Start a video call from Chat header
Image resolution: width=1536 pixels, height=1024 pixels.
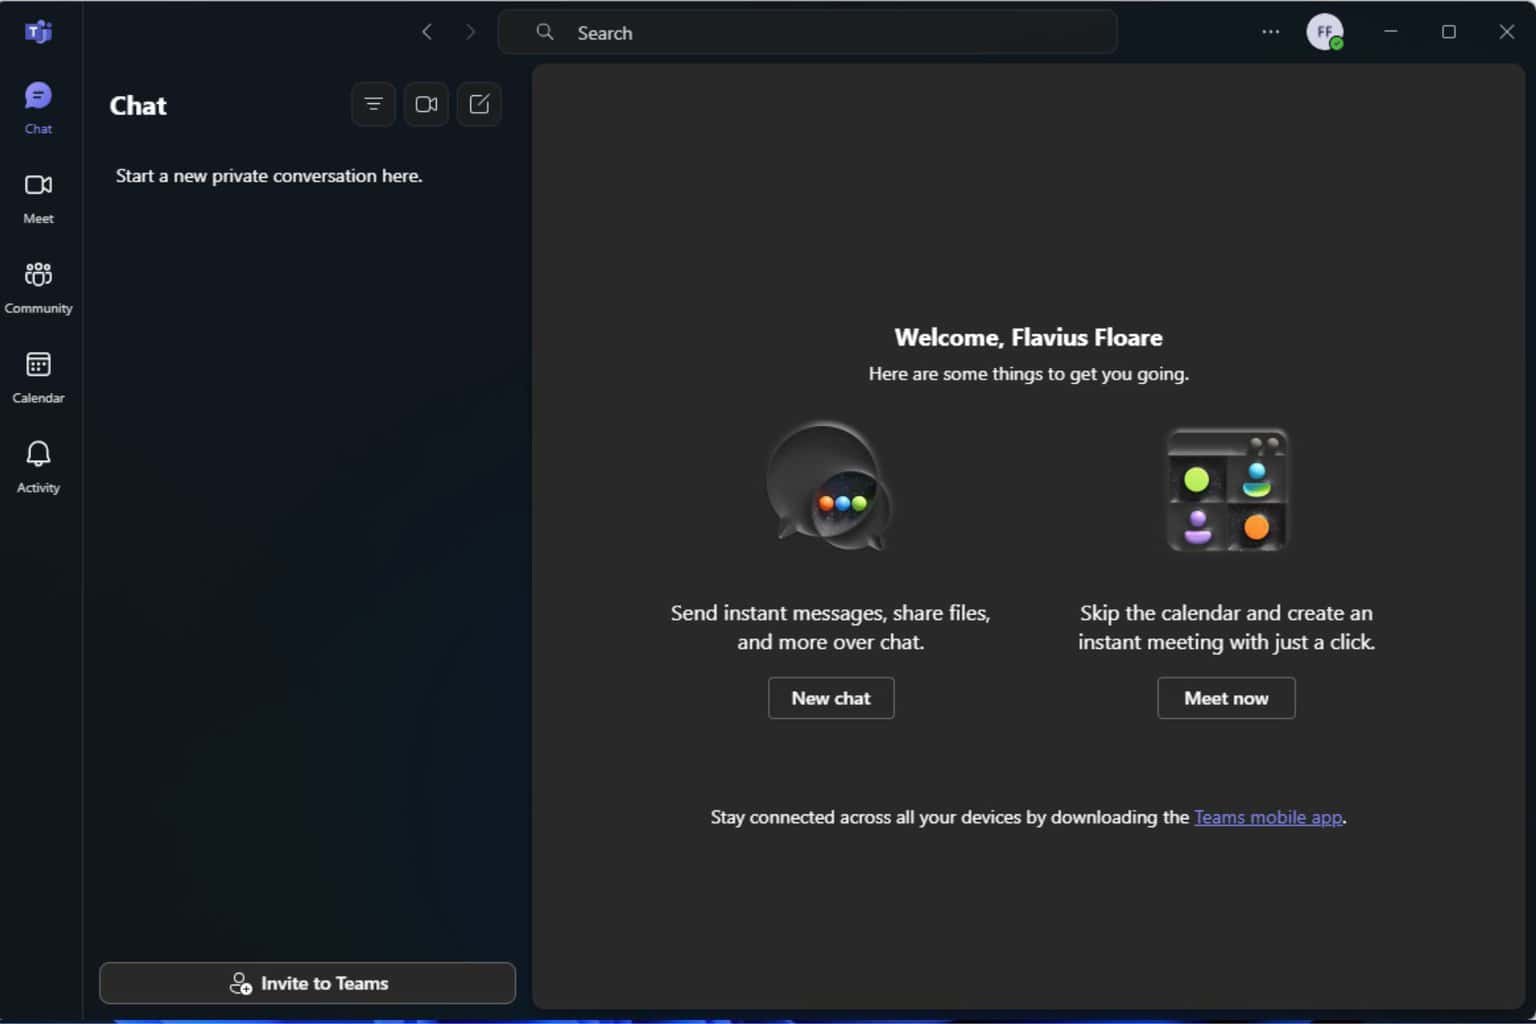(426, 104)
